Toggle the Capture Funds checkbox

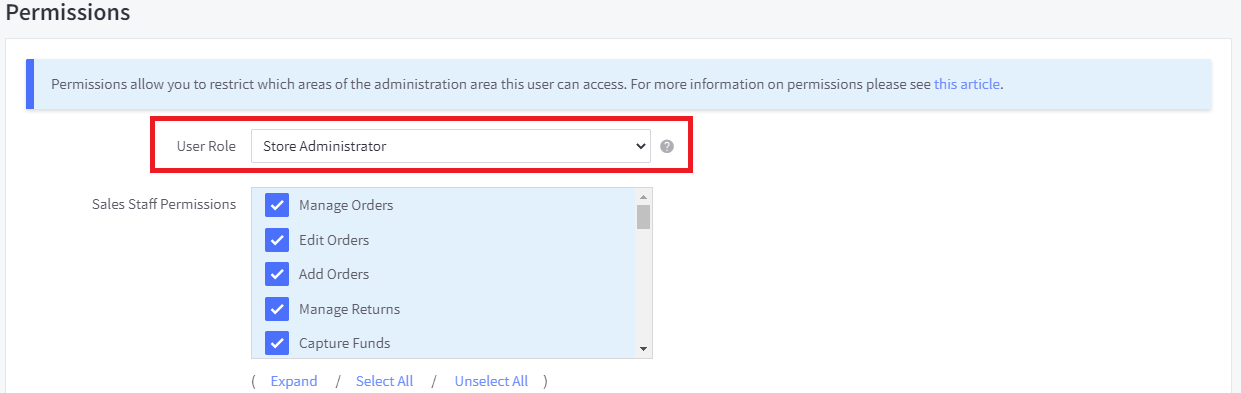[277, 343]
